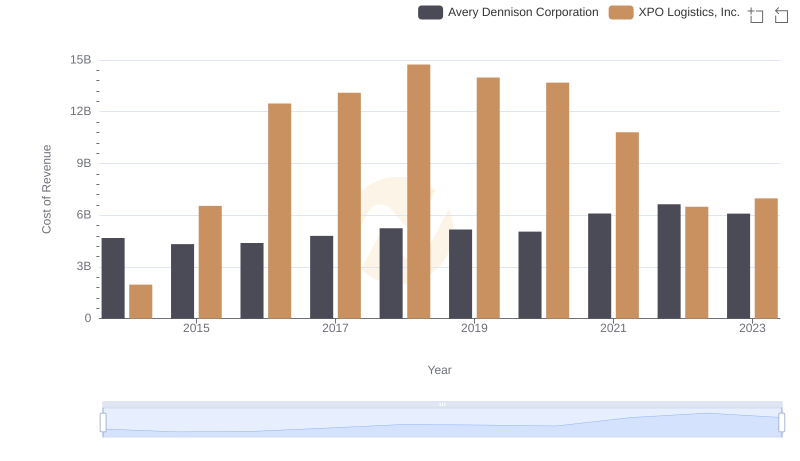
Task: Click the right handle of range slider
Action: click(x=781, y=422)
